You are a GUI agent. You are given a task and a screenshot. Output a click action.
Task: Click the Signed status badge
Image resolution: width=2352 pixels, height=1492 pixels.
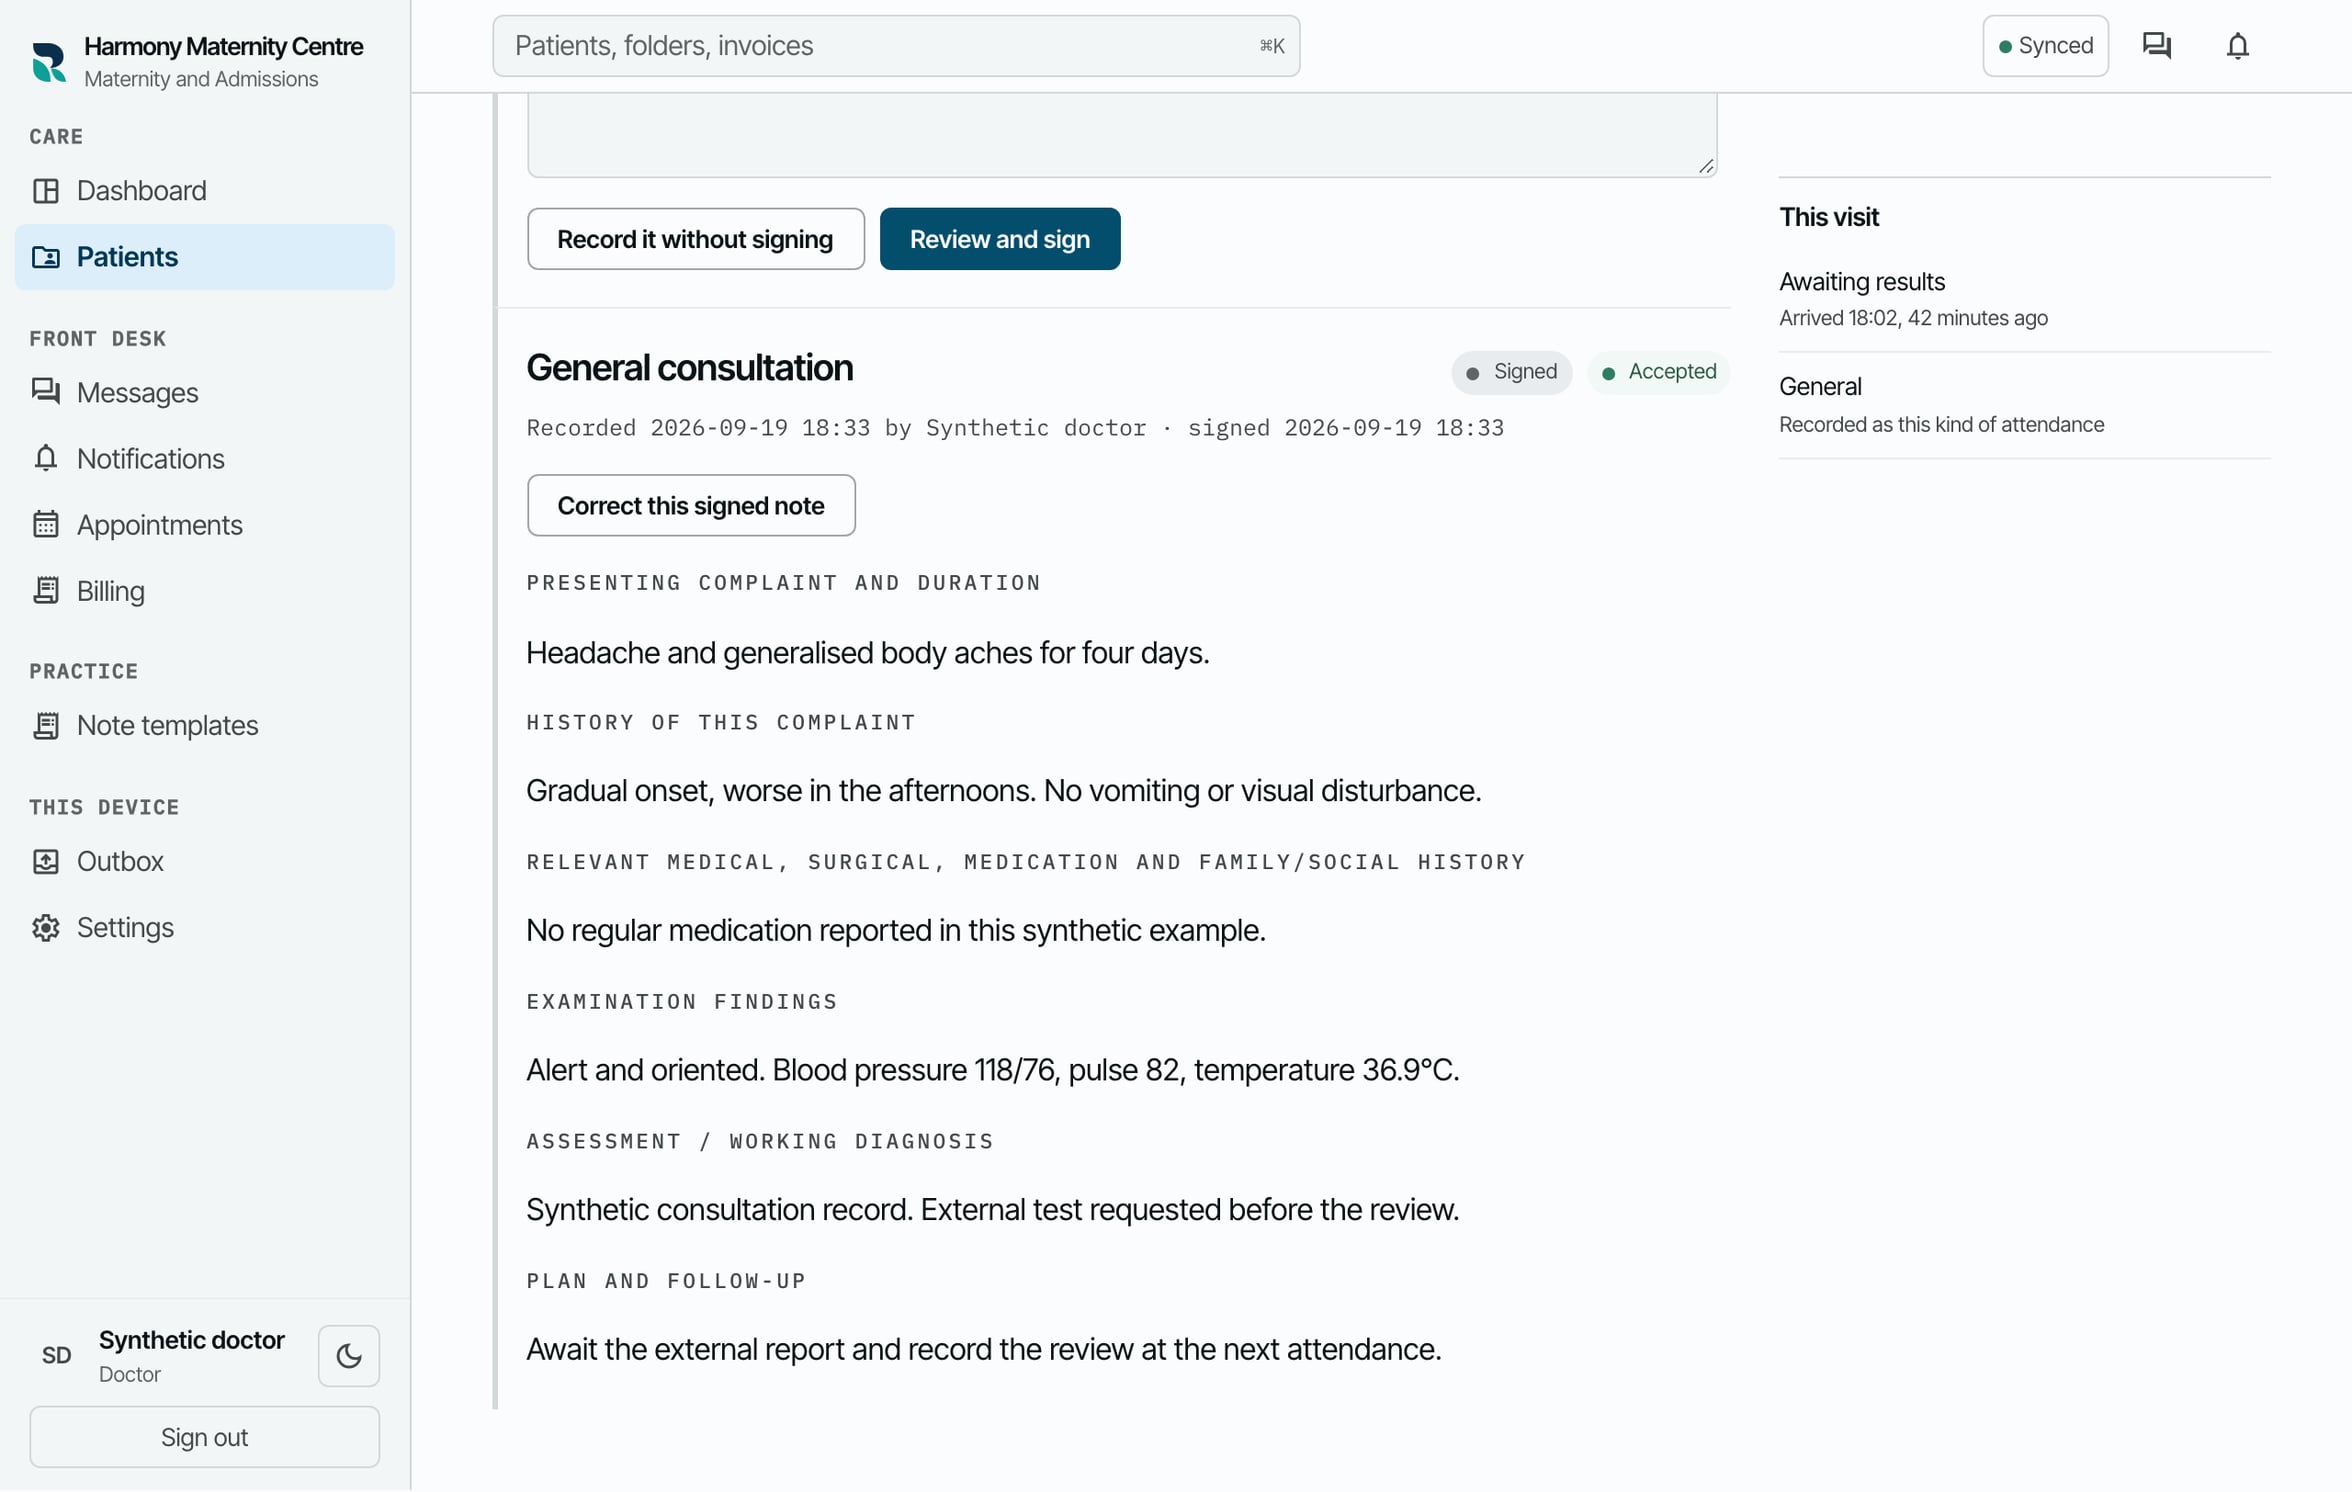coord(1512,372)
